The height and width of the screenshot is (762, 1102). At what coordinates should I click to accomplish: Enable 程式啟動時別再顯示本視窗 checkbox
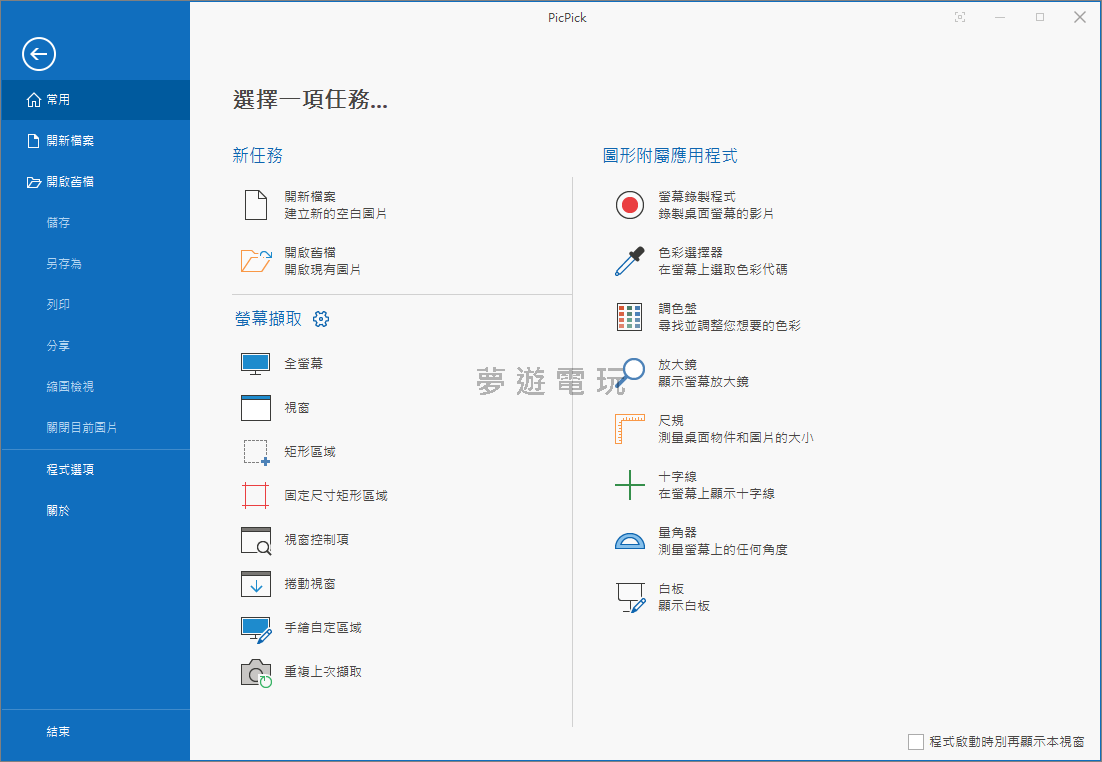pyautogui.click(x=916, y=742)
